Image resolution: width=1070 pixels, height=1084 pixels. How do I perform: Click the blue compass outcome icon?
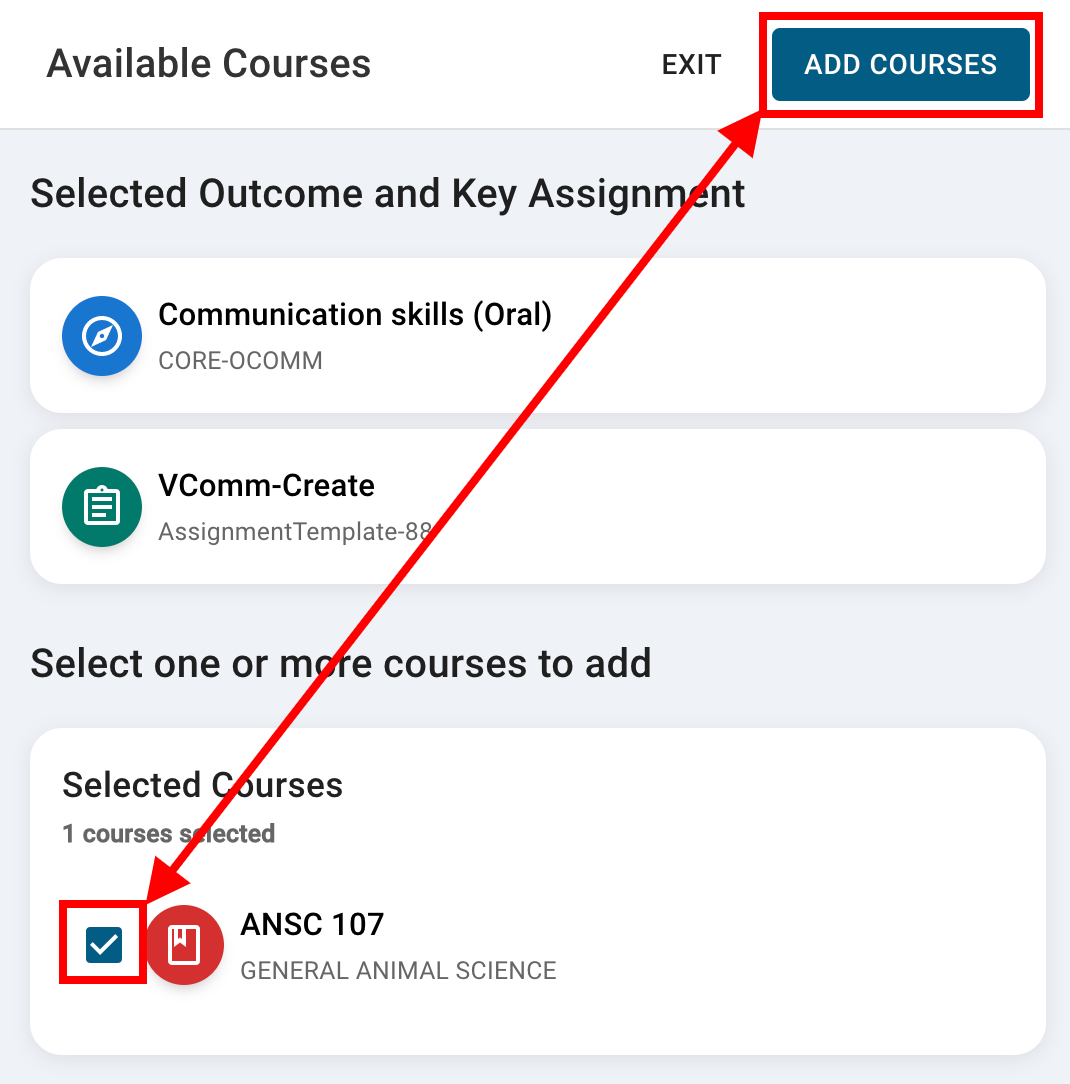coord(101,336)
